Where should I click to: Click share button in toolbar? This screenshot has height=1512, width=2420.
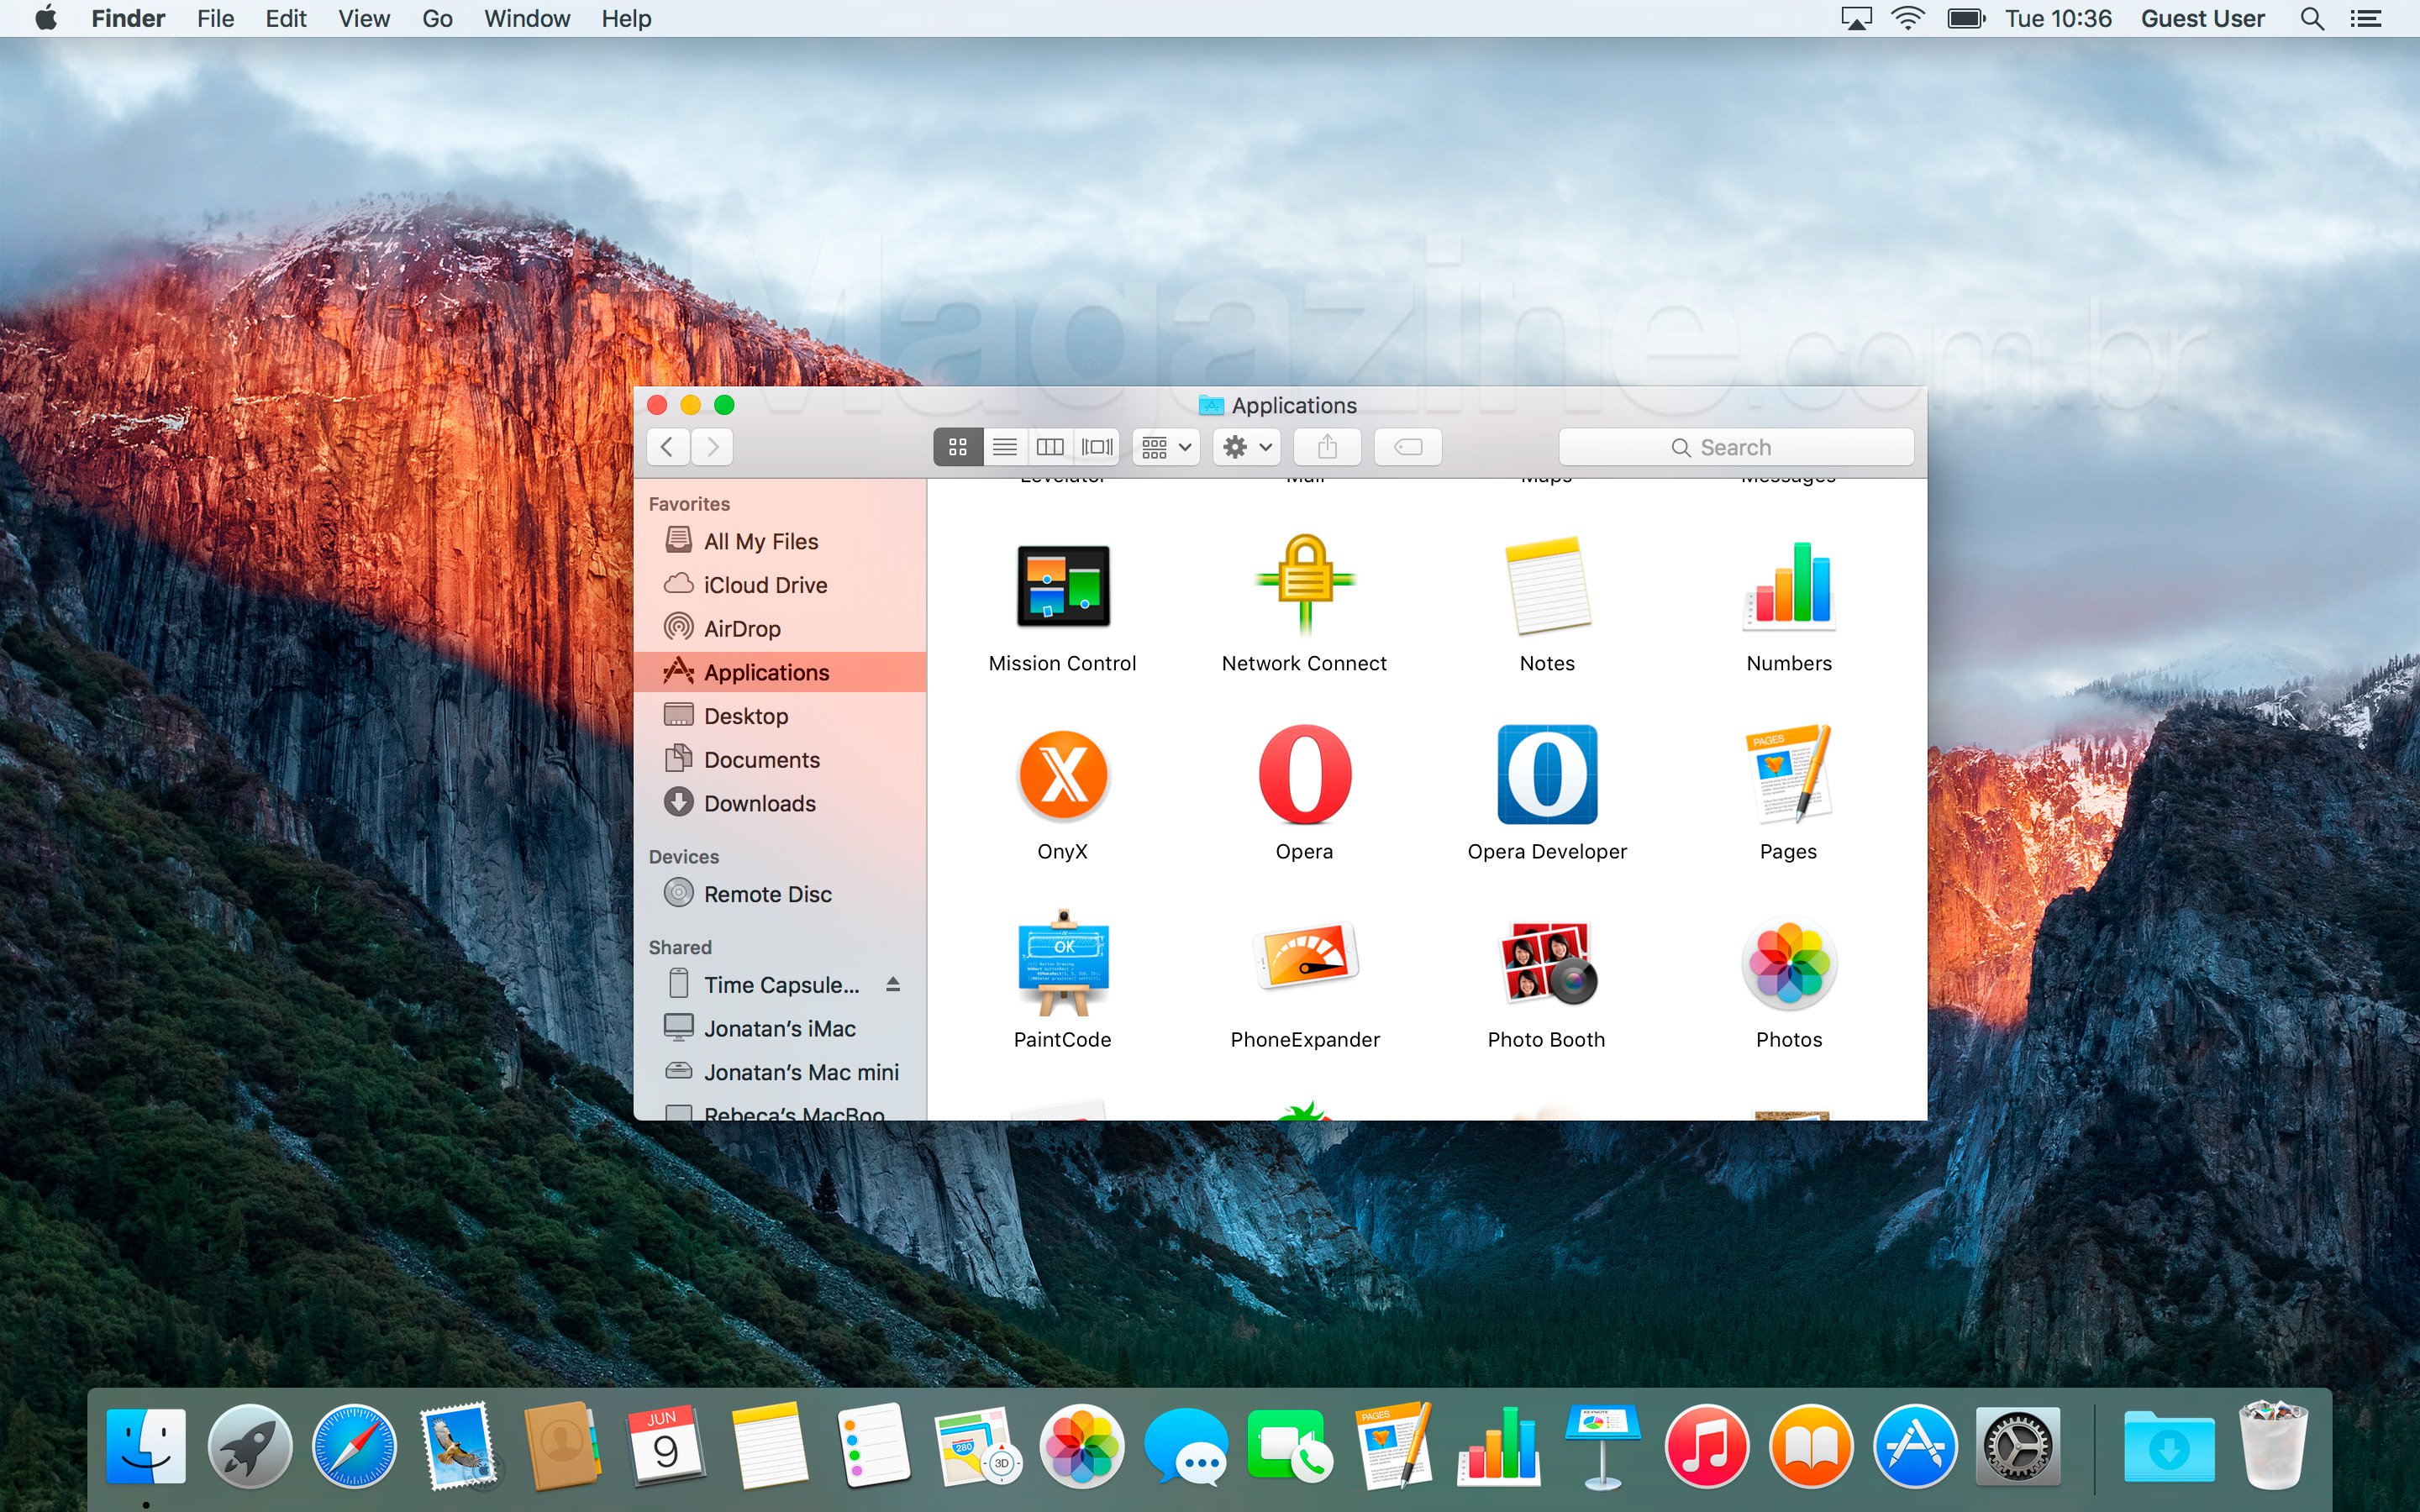coord(1326,446)
